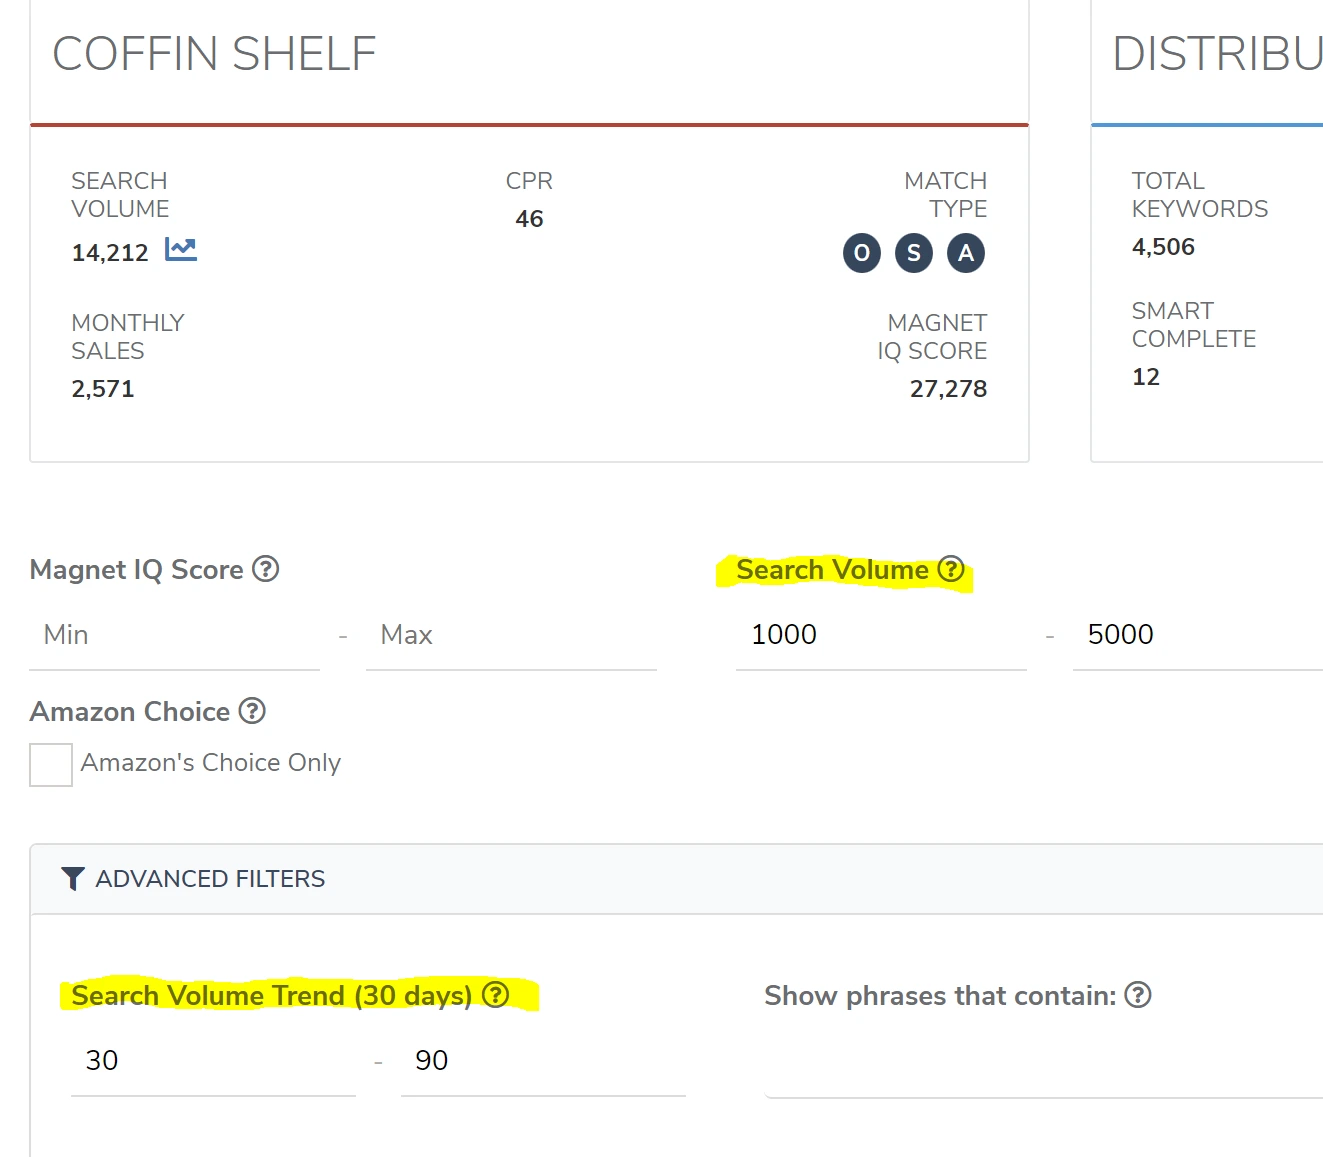Collapse the Advanced Filters section
Screen dimensions: 1323x1157
[210, 879]
